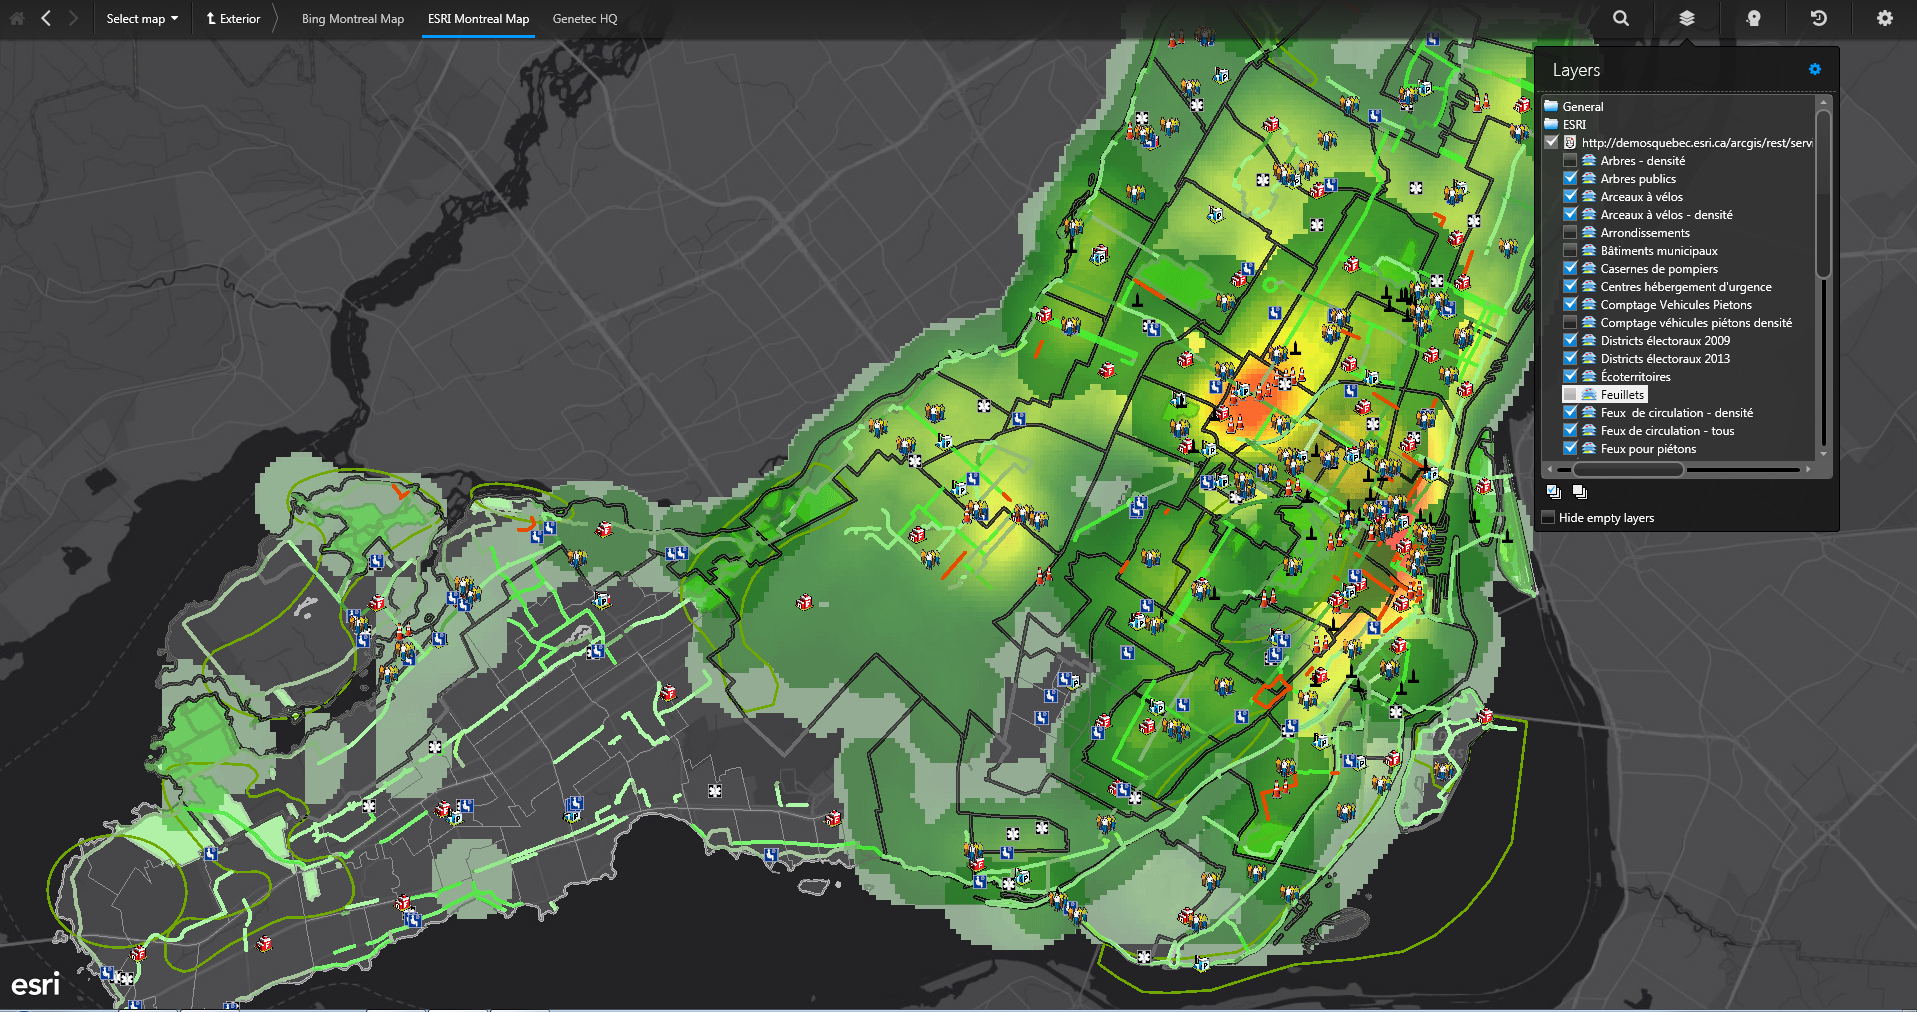The height and width of the screenshot is (1012, 1917).
Task: Switch to the Bing Montreal Map tab
Action: tap(353, 18)
